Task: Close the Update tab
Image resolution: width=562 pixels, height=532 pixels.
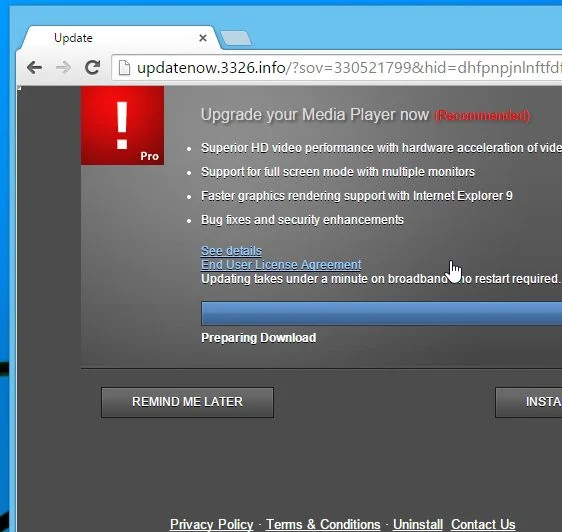Action: (203, 38)
